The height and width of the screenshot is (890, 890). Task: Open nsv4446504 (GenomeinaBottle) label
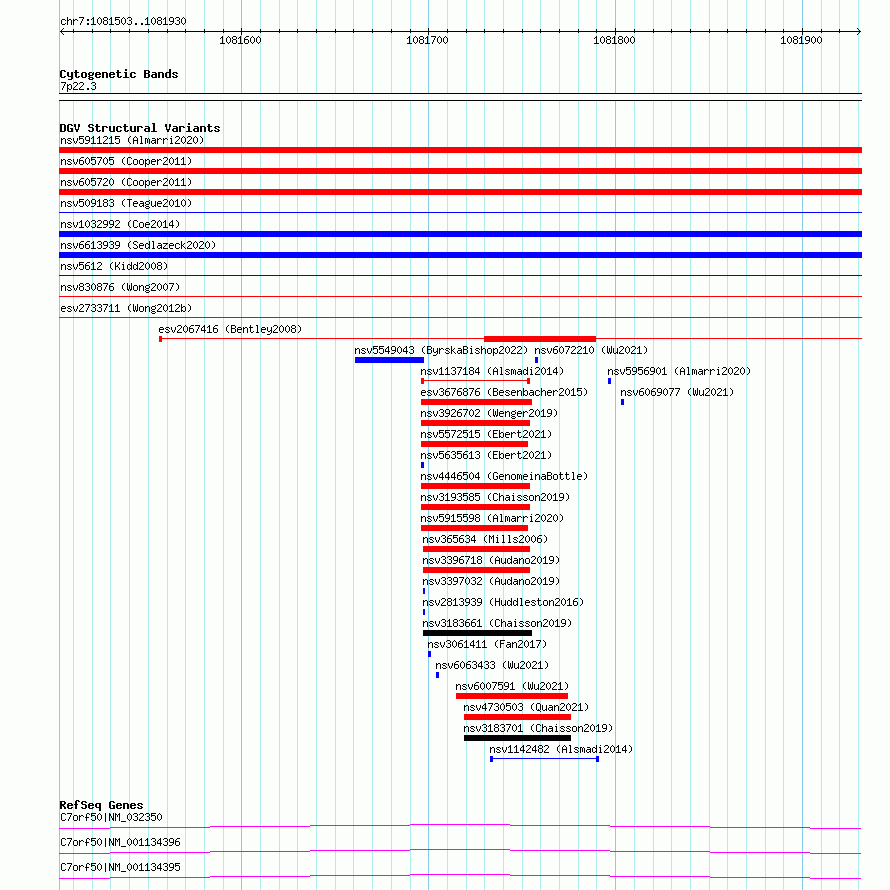(x=504, y=476)
